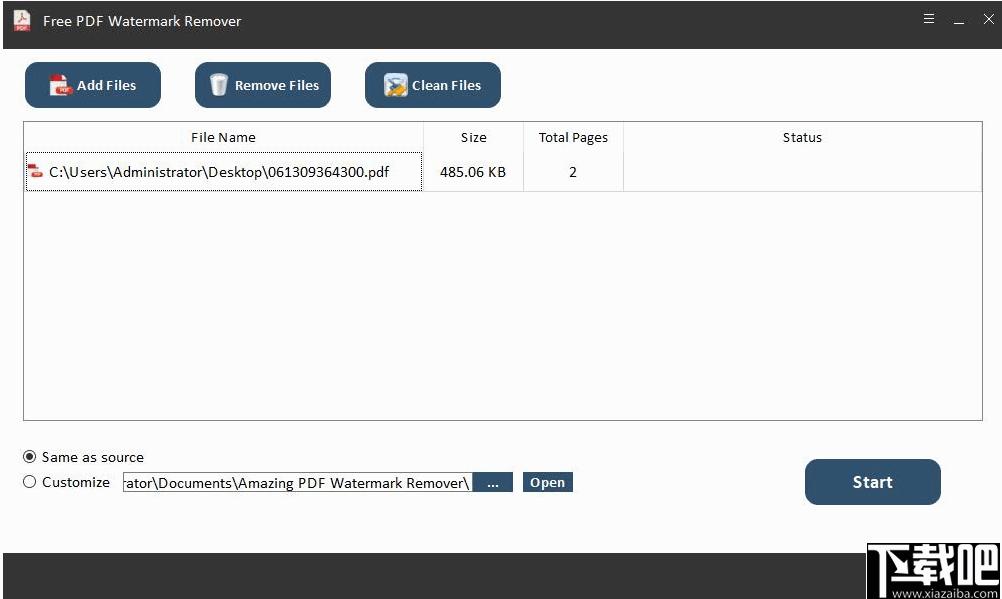
Task: Open the hamburger menu in title bar
Action: click(929, 19)
